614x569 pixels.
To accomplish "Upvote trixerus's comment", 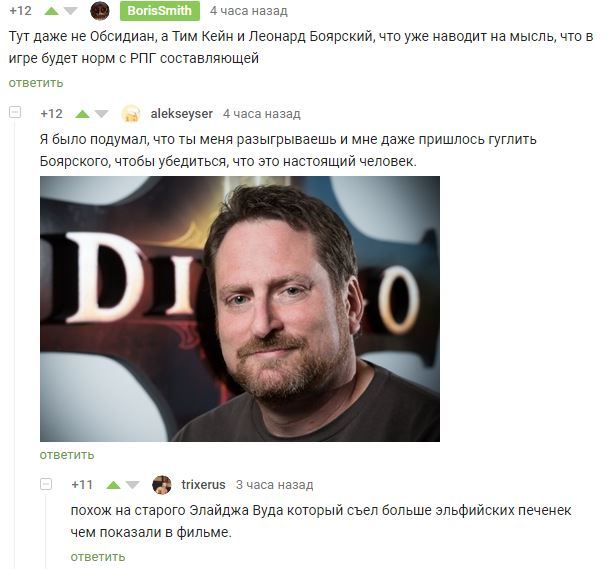I will coord(113,485).
